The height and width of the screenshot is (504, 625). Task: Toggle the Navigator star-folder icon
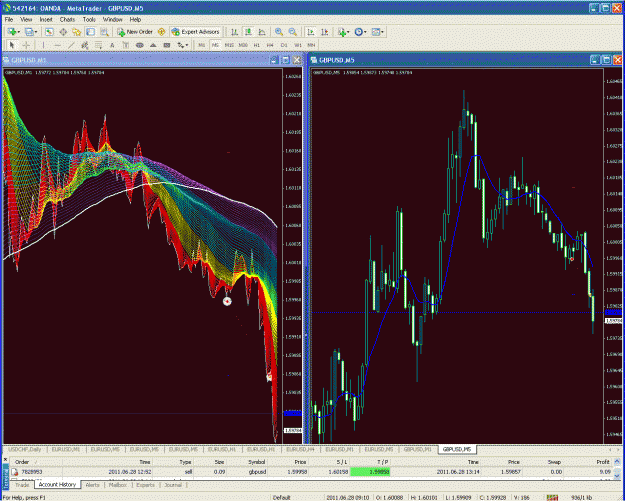pyautogui.click(x=77, y=32)
